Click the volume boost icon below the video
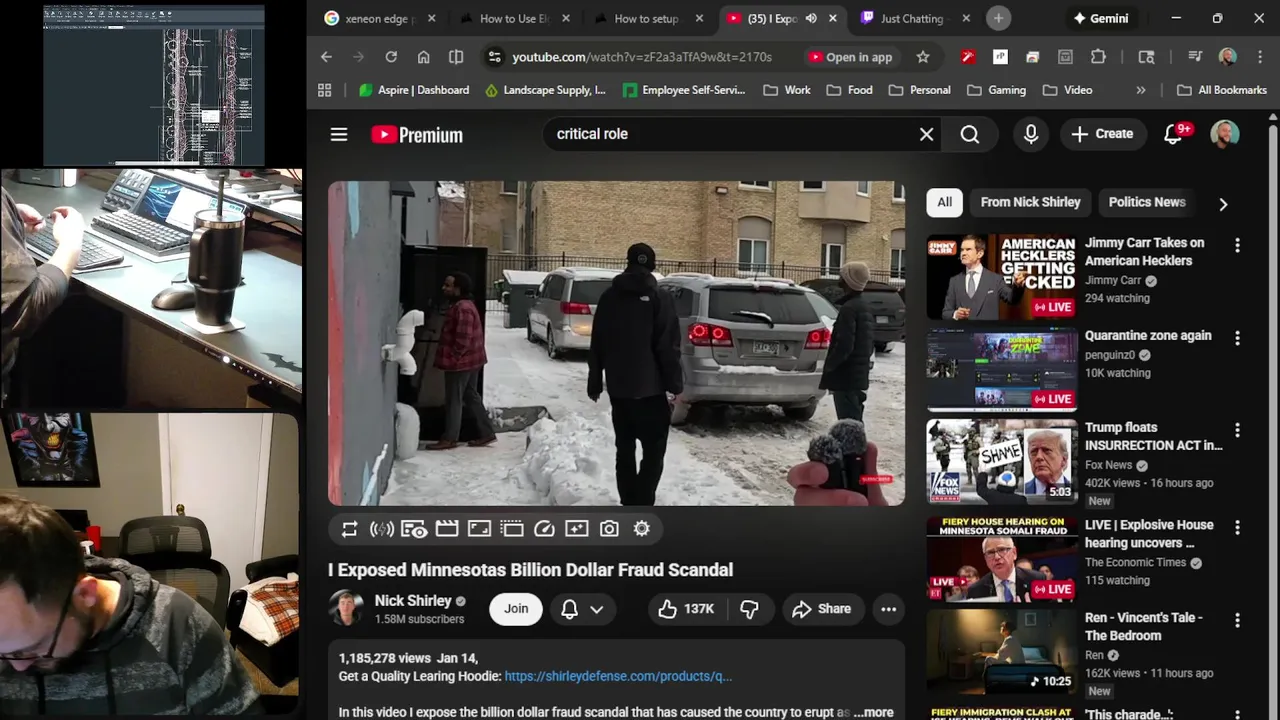The image size is (1280, 720). (381, 529)
